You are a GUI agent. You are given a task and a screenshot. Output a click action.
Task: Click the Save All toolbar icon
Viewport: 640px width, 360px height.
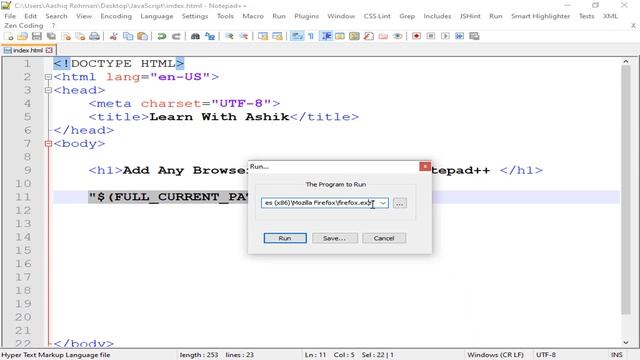(51, 36)
